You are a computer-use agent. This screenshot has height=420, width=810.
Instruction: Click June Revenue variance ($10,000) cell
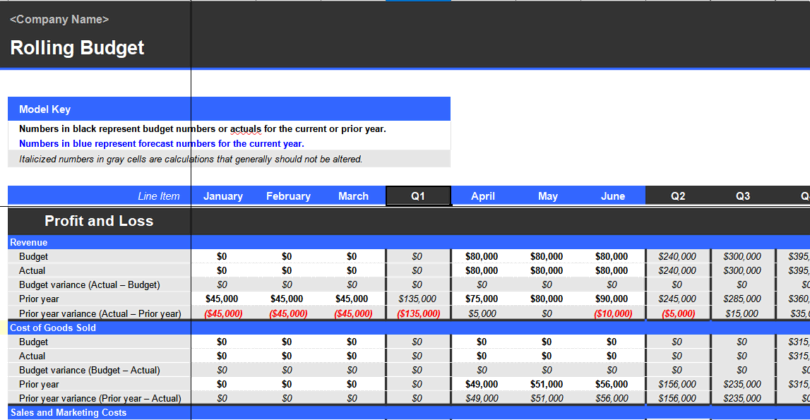613,314
